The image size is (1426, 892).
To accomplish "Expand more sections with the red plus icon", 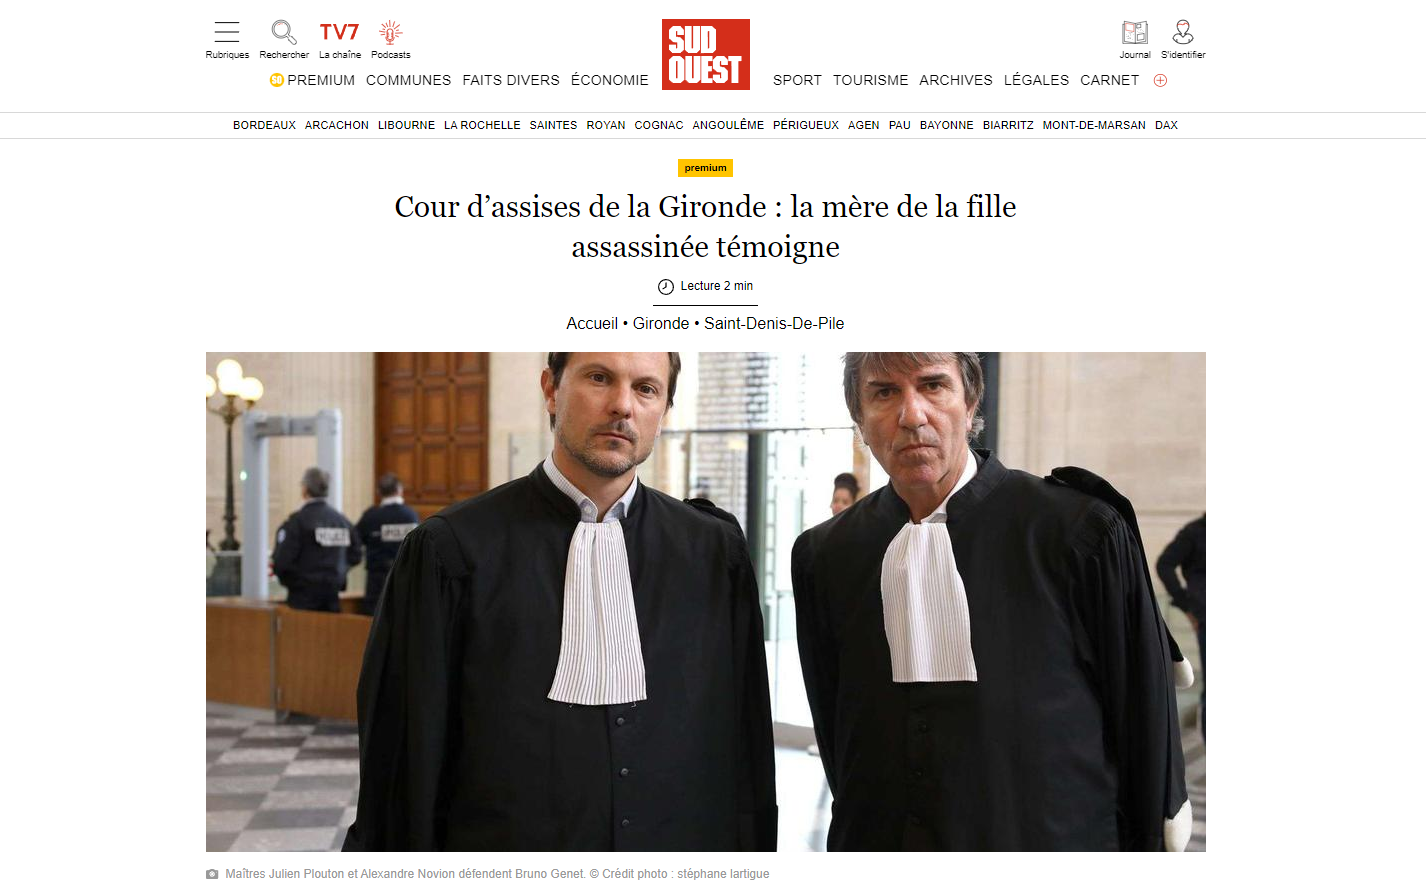I will (1160, 80).
